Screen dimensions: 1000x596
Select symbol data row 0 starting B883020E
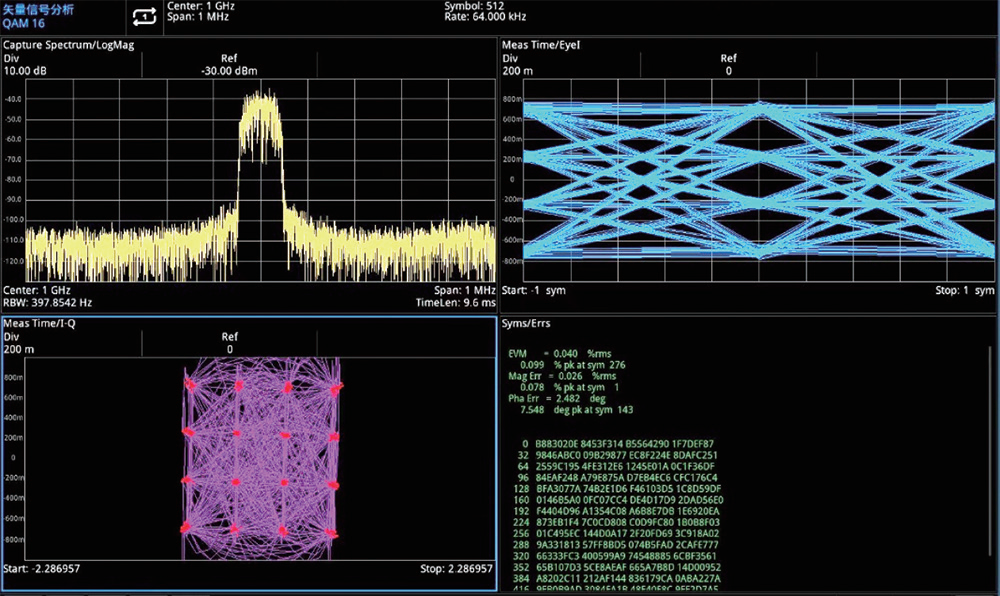(x=617, y=444)
